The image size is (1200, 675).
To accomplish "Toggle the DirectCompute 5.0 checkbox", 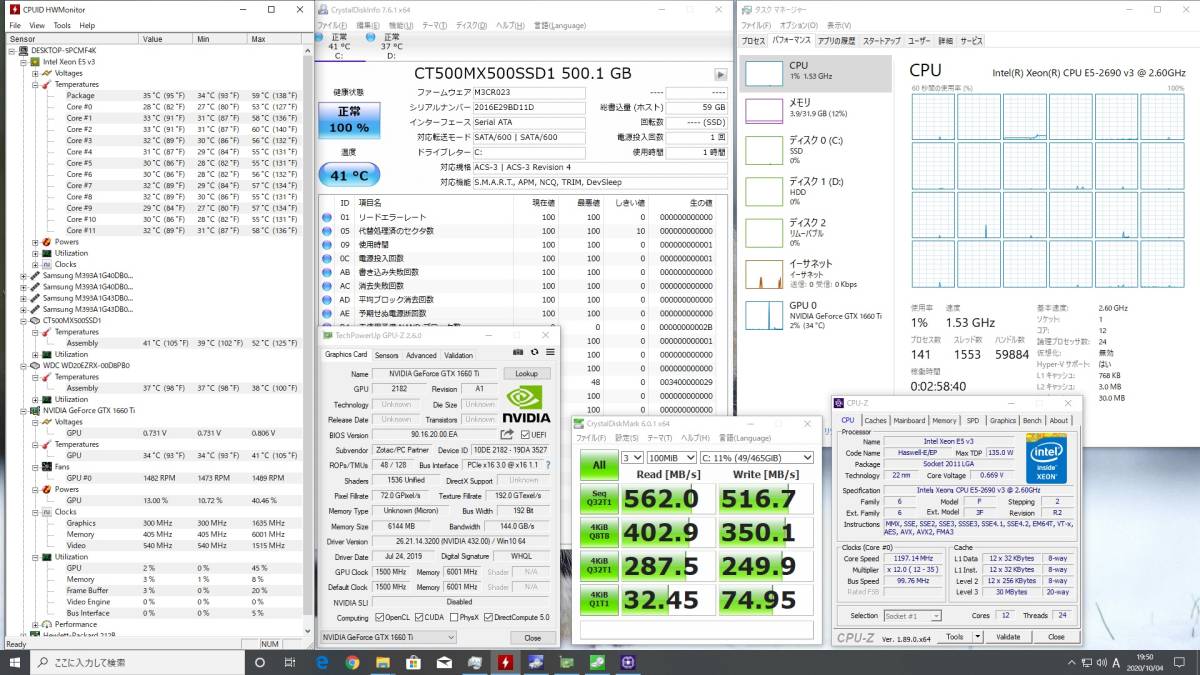I will click(488, 617).
